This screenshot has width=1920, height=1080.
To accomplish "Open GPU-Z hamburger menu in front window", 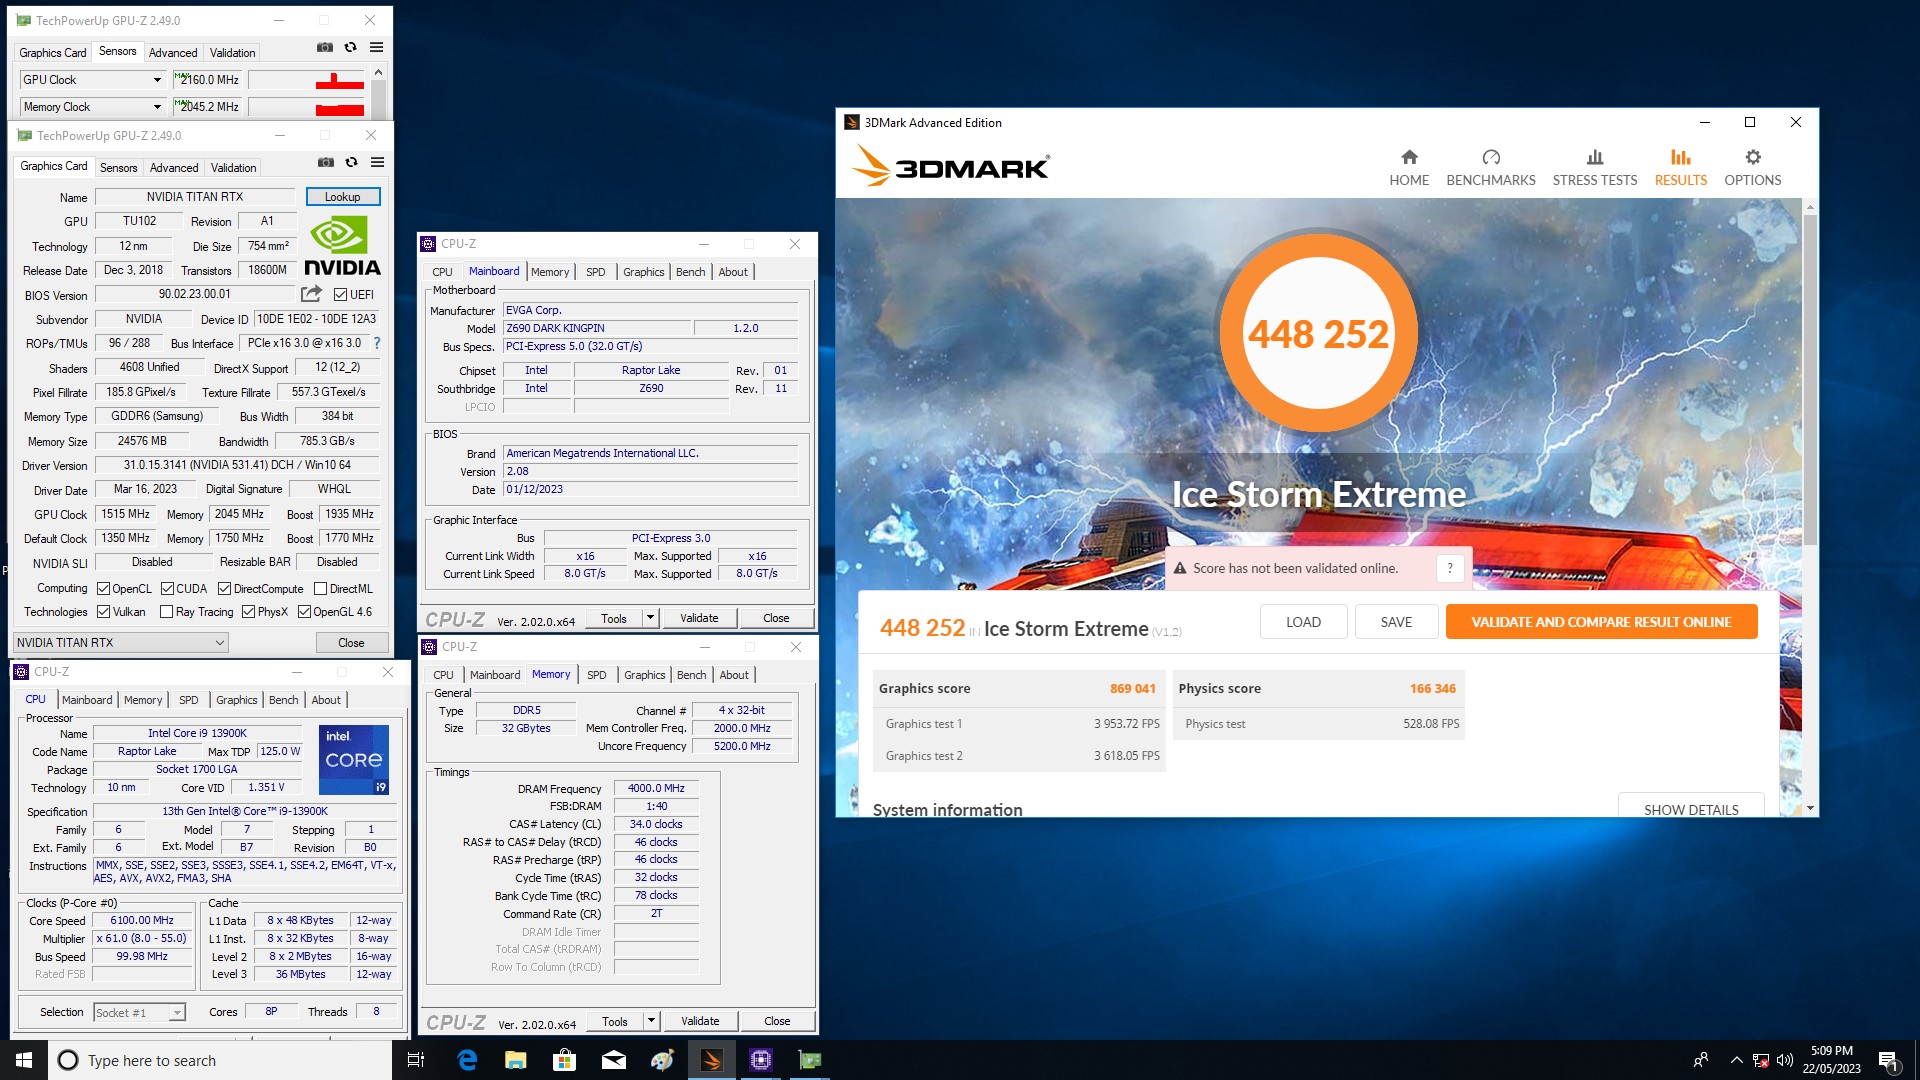I will [377, 162].
